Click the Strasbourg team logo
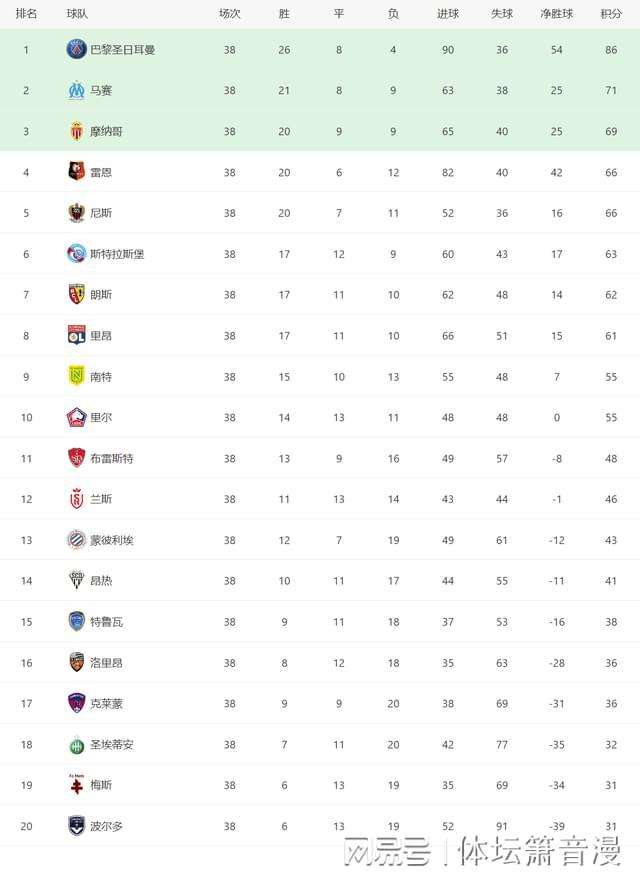 coord(76,254)
